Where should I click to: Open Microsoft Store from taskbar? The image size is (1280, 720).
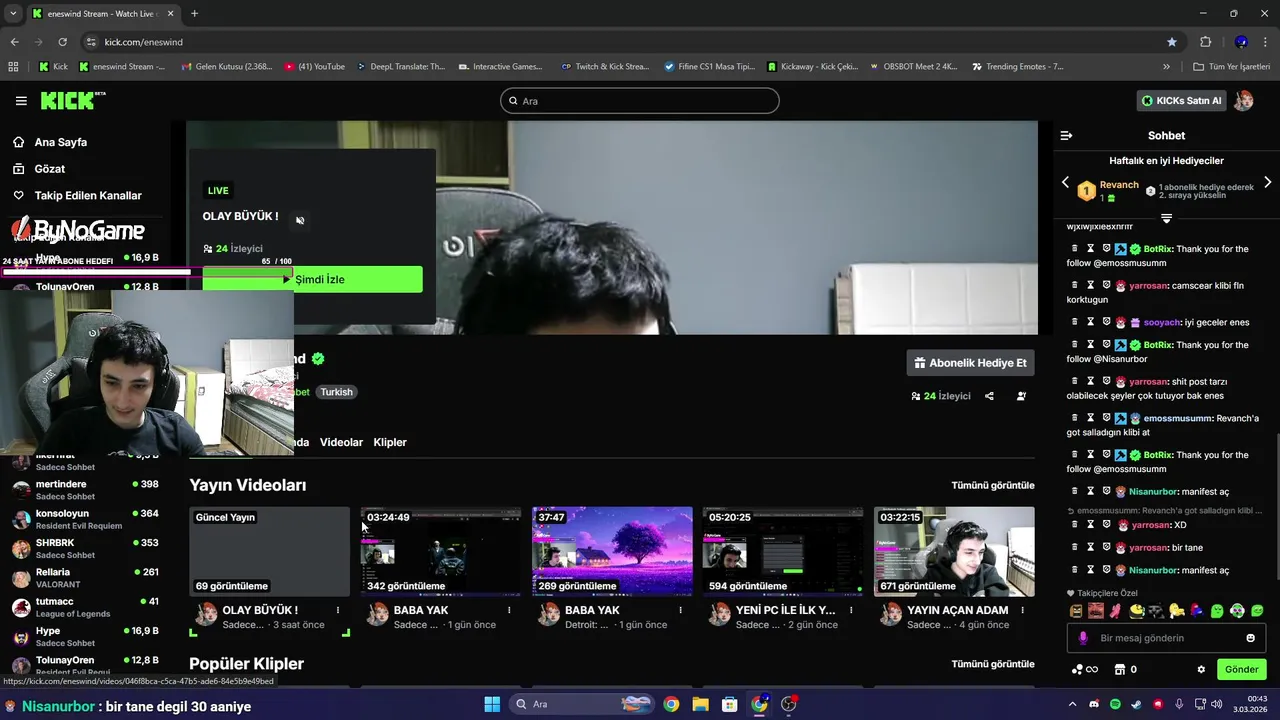point(730,704)
